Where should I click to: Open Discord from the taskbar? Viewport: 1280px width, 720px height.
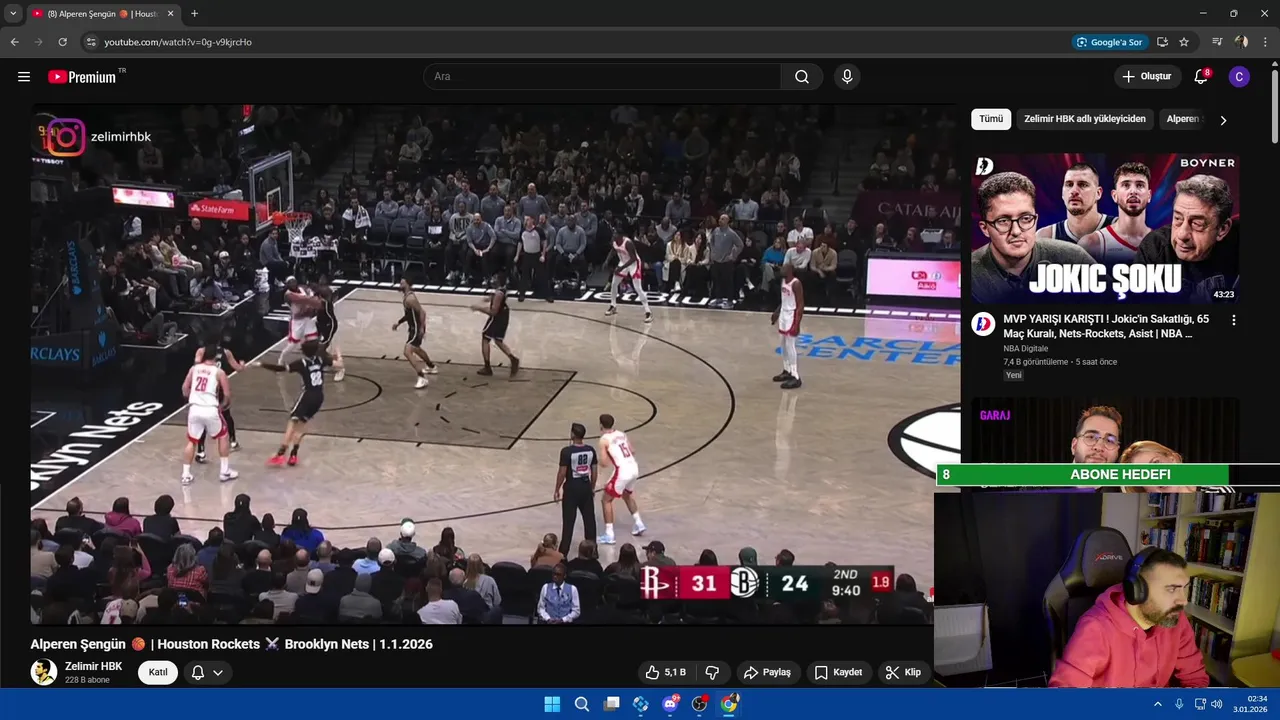670,704
